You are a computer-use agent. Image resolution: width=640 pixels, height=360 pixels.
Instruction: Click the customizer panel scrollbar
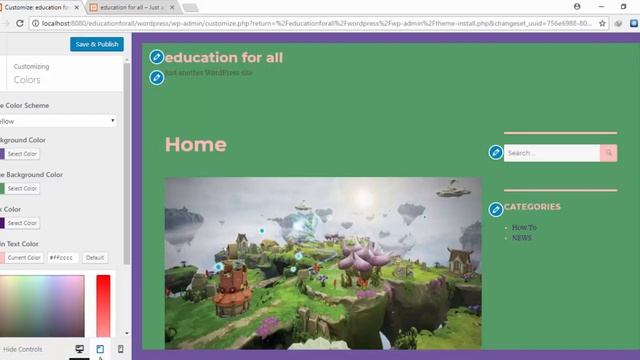[127, 163]
